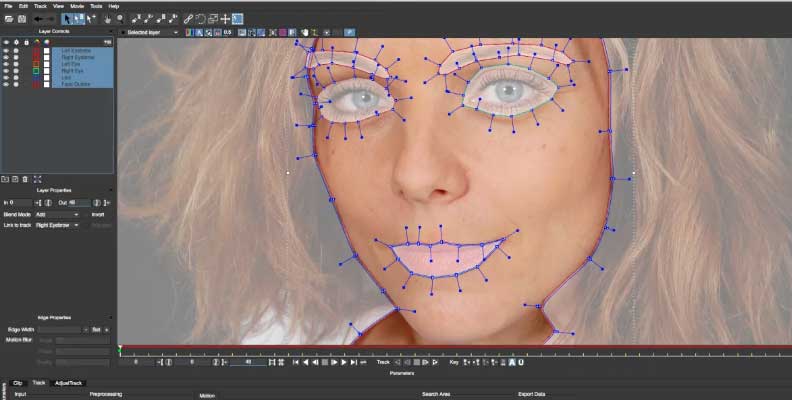This screenshot has height=400, width=792.
Task: Click the Save project icon
Action: pyautogui.click(x=22, y=18)
